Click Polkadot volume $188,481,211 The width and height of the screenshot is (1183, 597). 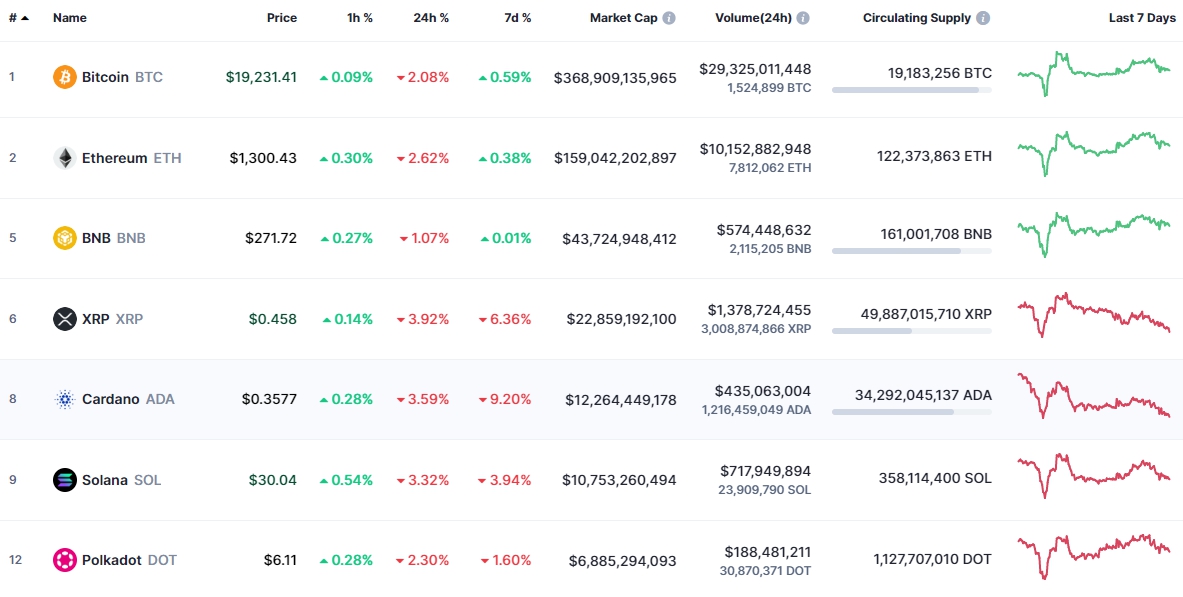pos(767,552)
